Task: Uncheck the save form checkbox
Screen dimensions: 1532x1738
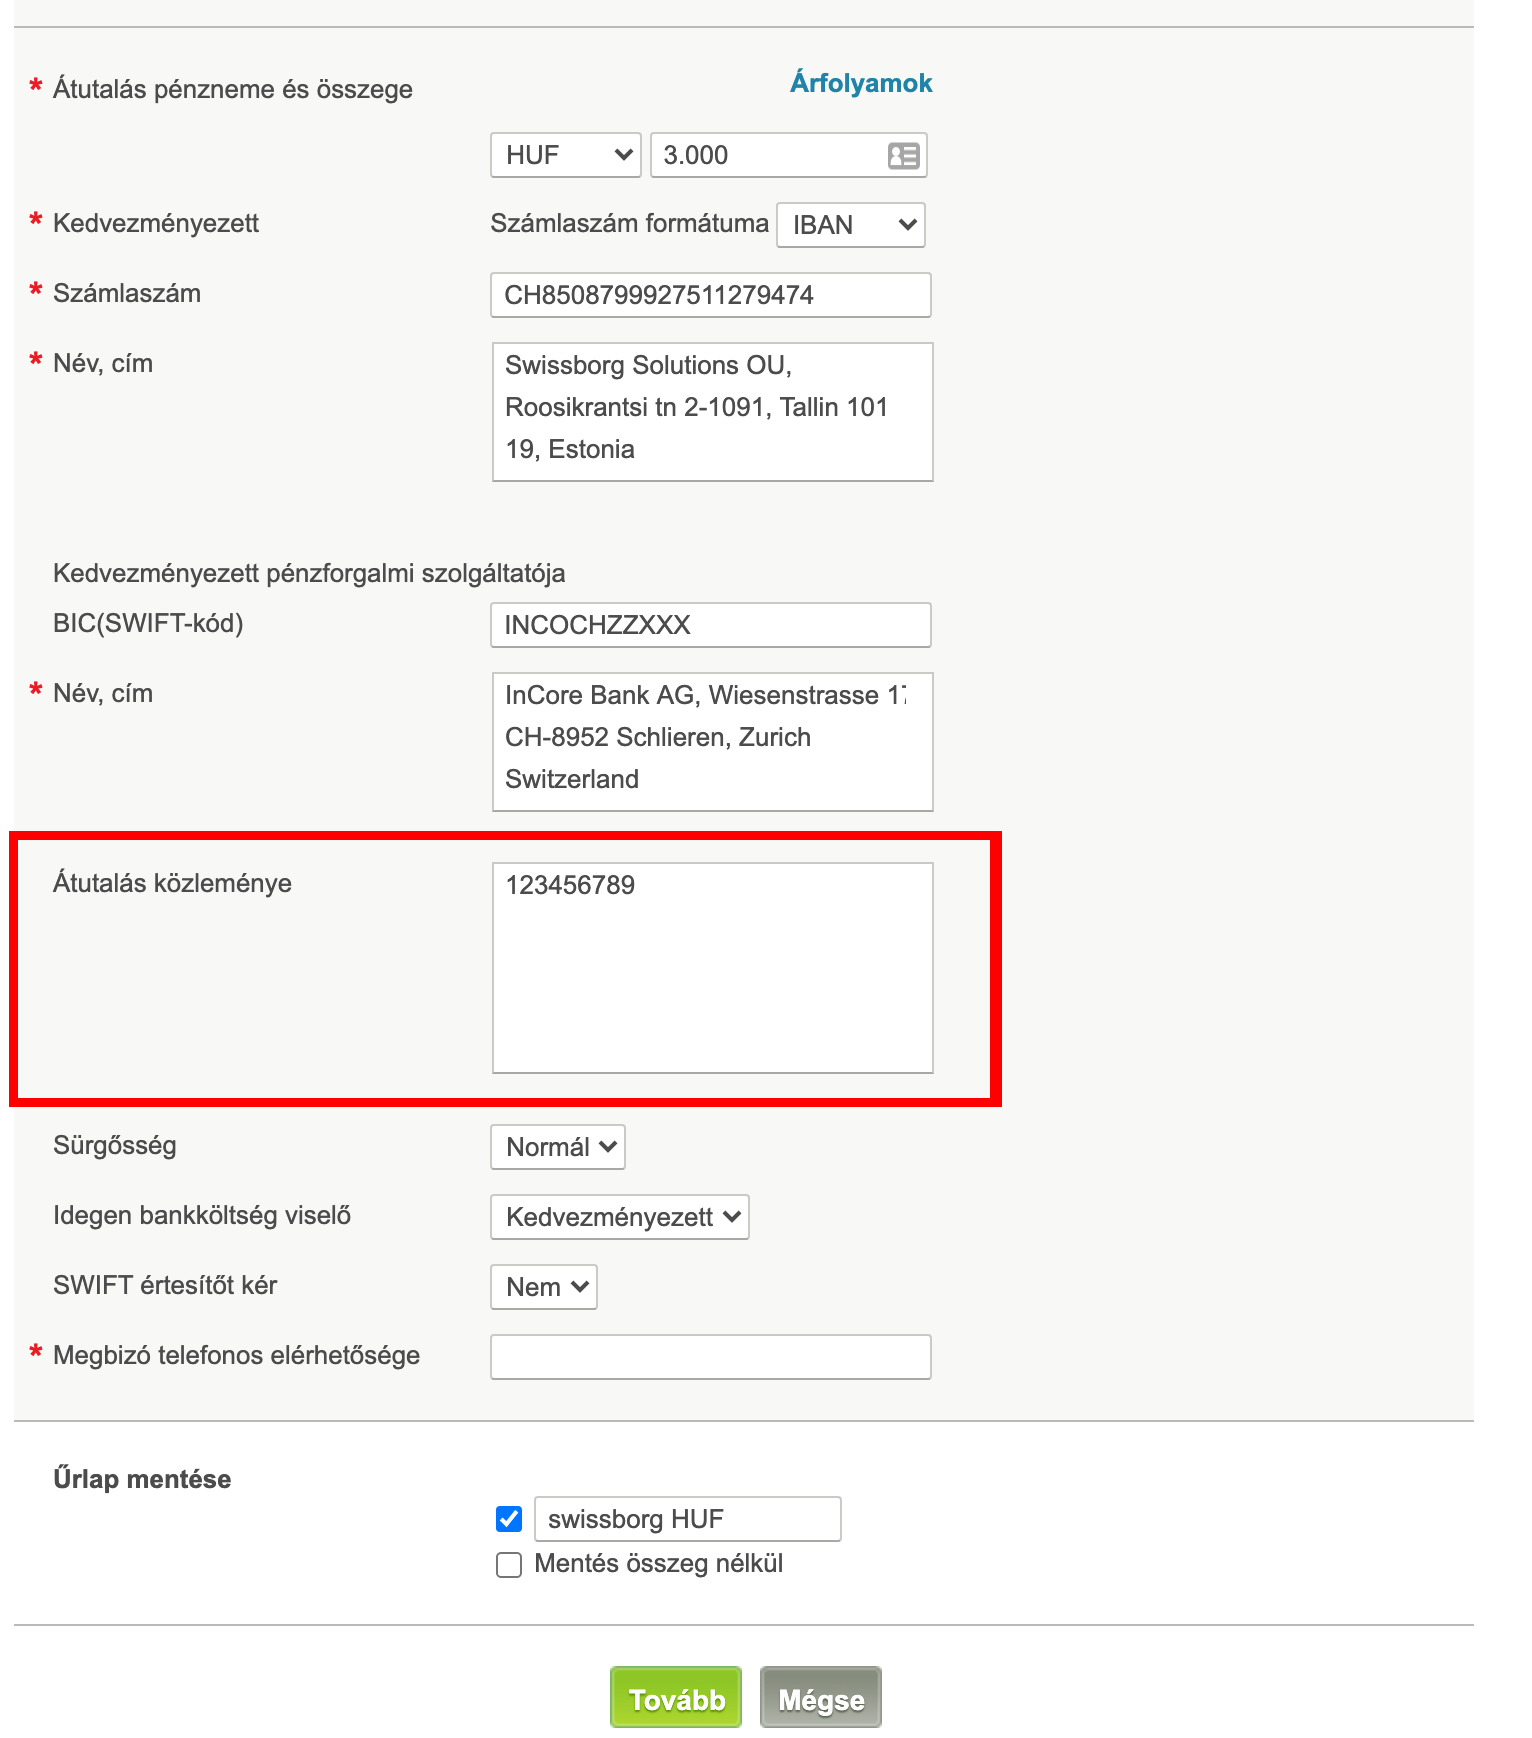Action: pos(509,1519)
